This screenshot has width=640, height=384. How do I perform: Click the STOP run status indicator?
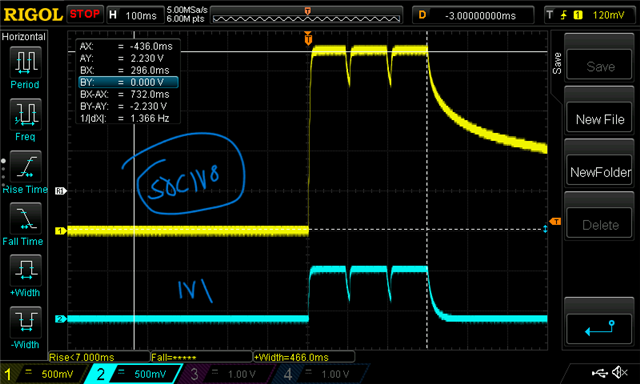84,14
